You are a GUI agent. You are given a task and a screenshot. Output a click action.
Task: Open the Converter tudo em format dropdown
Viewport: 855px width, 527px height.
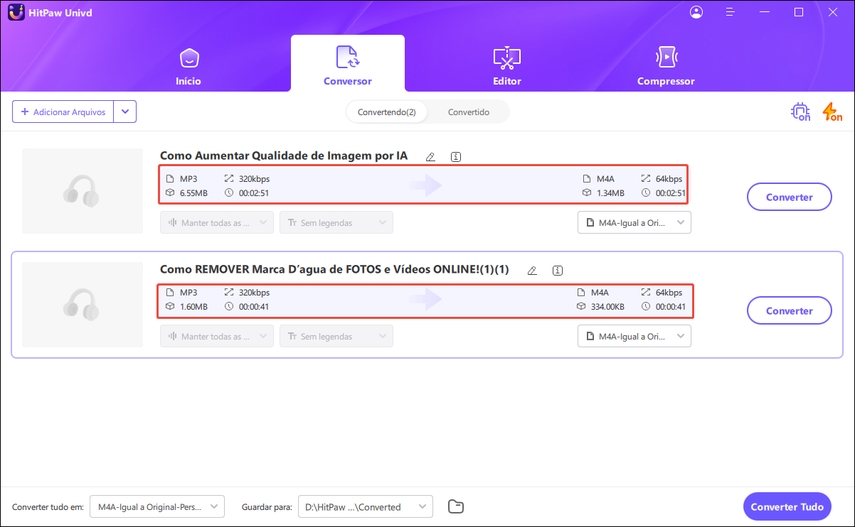click(x=157, y=507)
